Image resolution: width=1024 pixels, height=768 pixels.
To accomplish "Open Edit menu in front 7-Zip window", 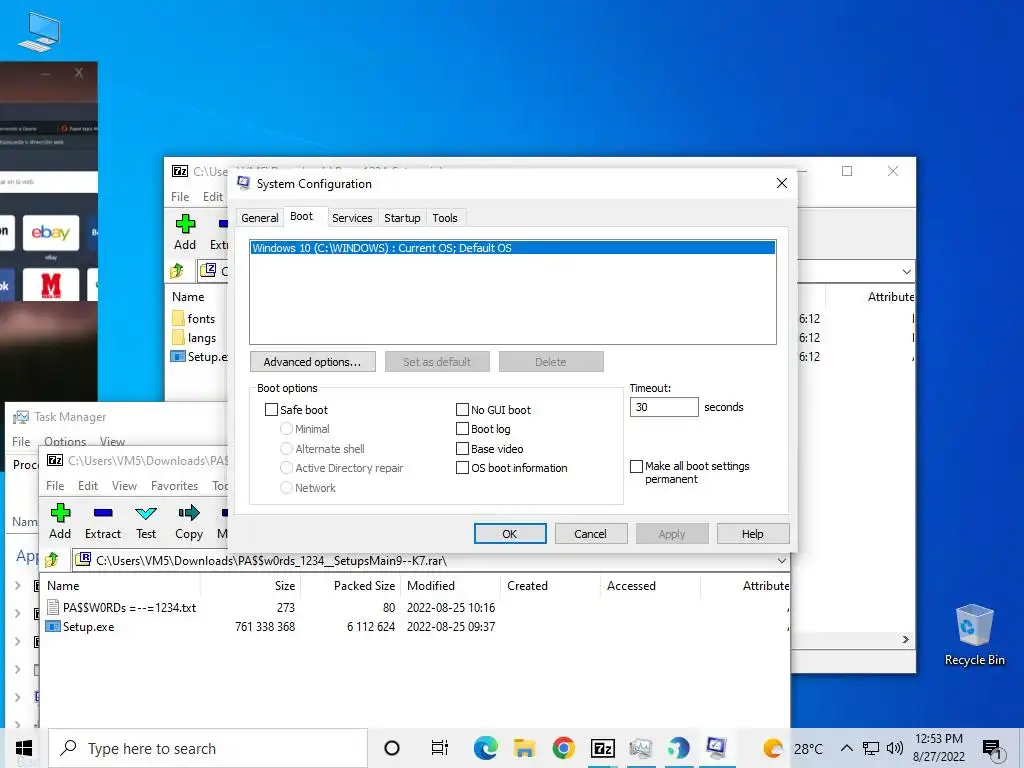I will 88,485.
